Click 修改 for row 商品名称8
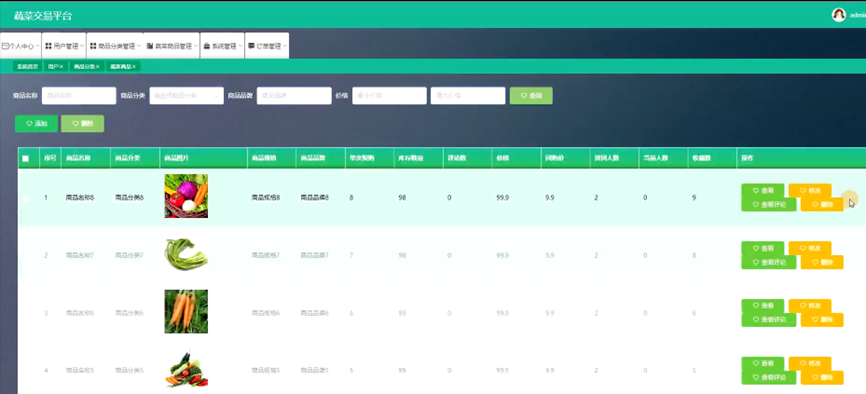Screen dimensions: 866x394 click(x=810, y=190)
